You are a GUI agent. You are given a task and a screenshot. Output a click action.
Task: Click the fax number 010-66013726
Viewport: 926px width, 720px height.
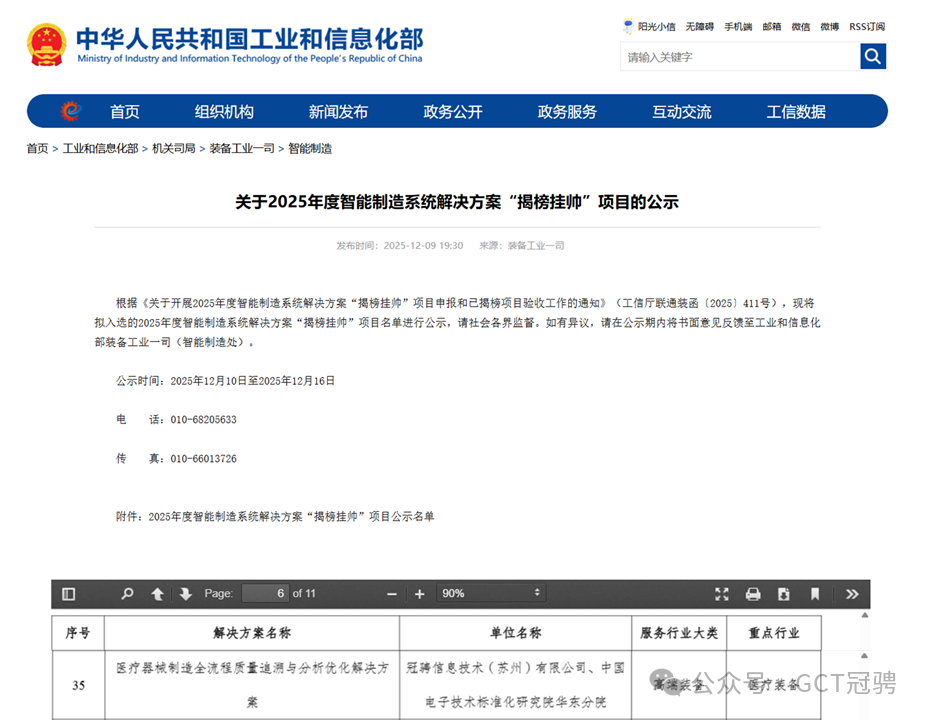[204, 458]
